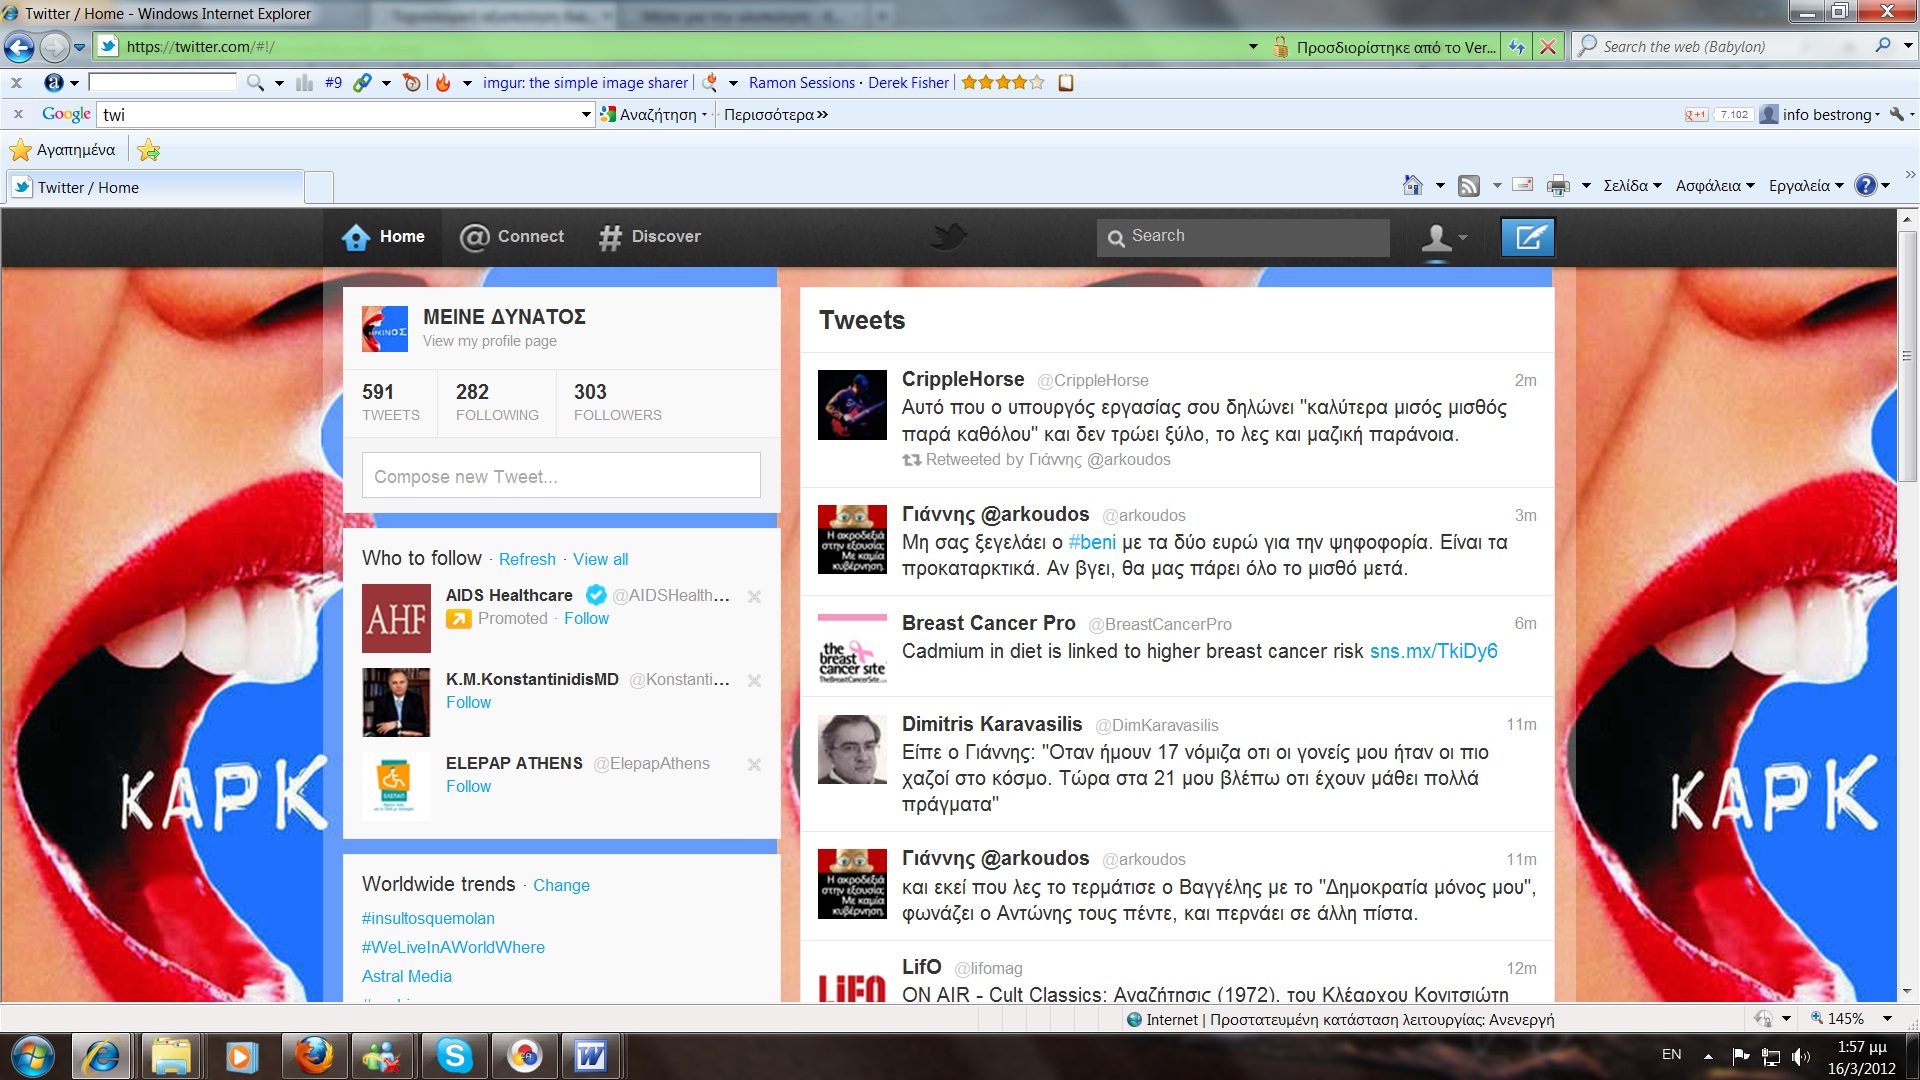Select the Home nav tab
This screenshot has width=1920, height=1080.
383,237
